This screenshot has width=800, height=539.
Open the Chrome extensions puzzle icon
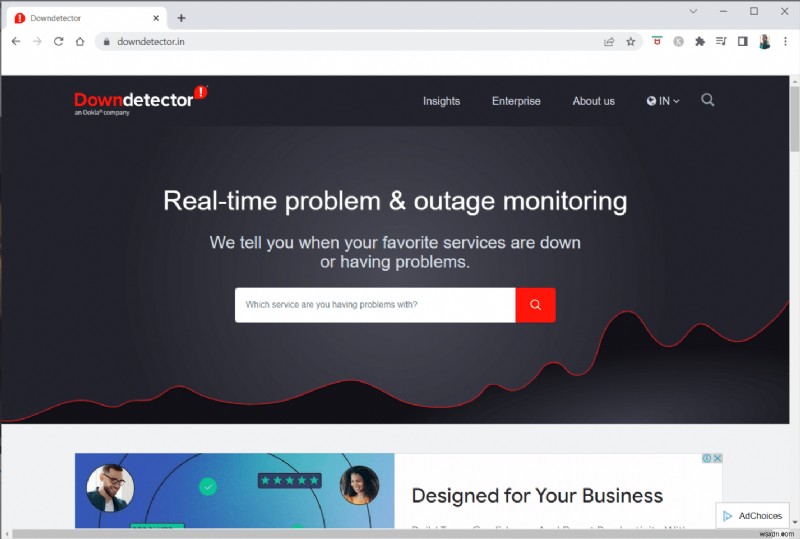coord(699,42)
